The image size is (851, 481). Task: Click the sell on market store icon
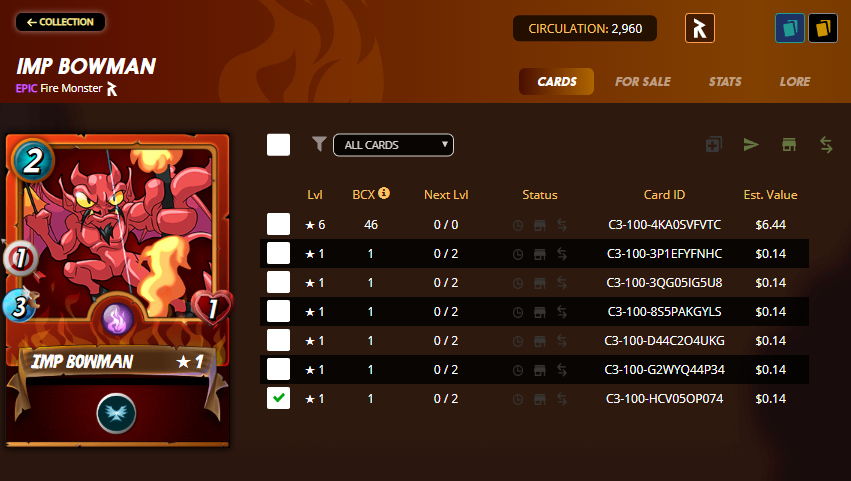(789, 144)
